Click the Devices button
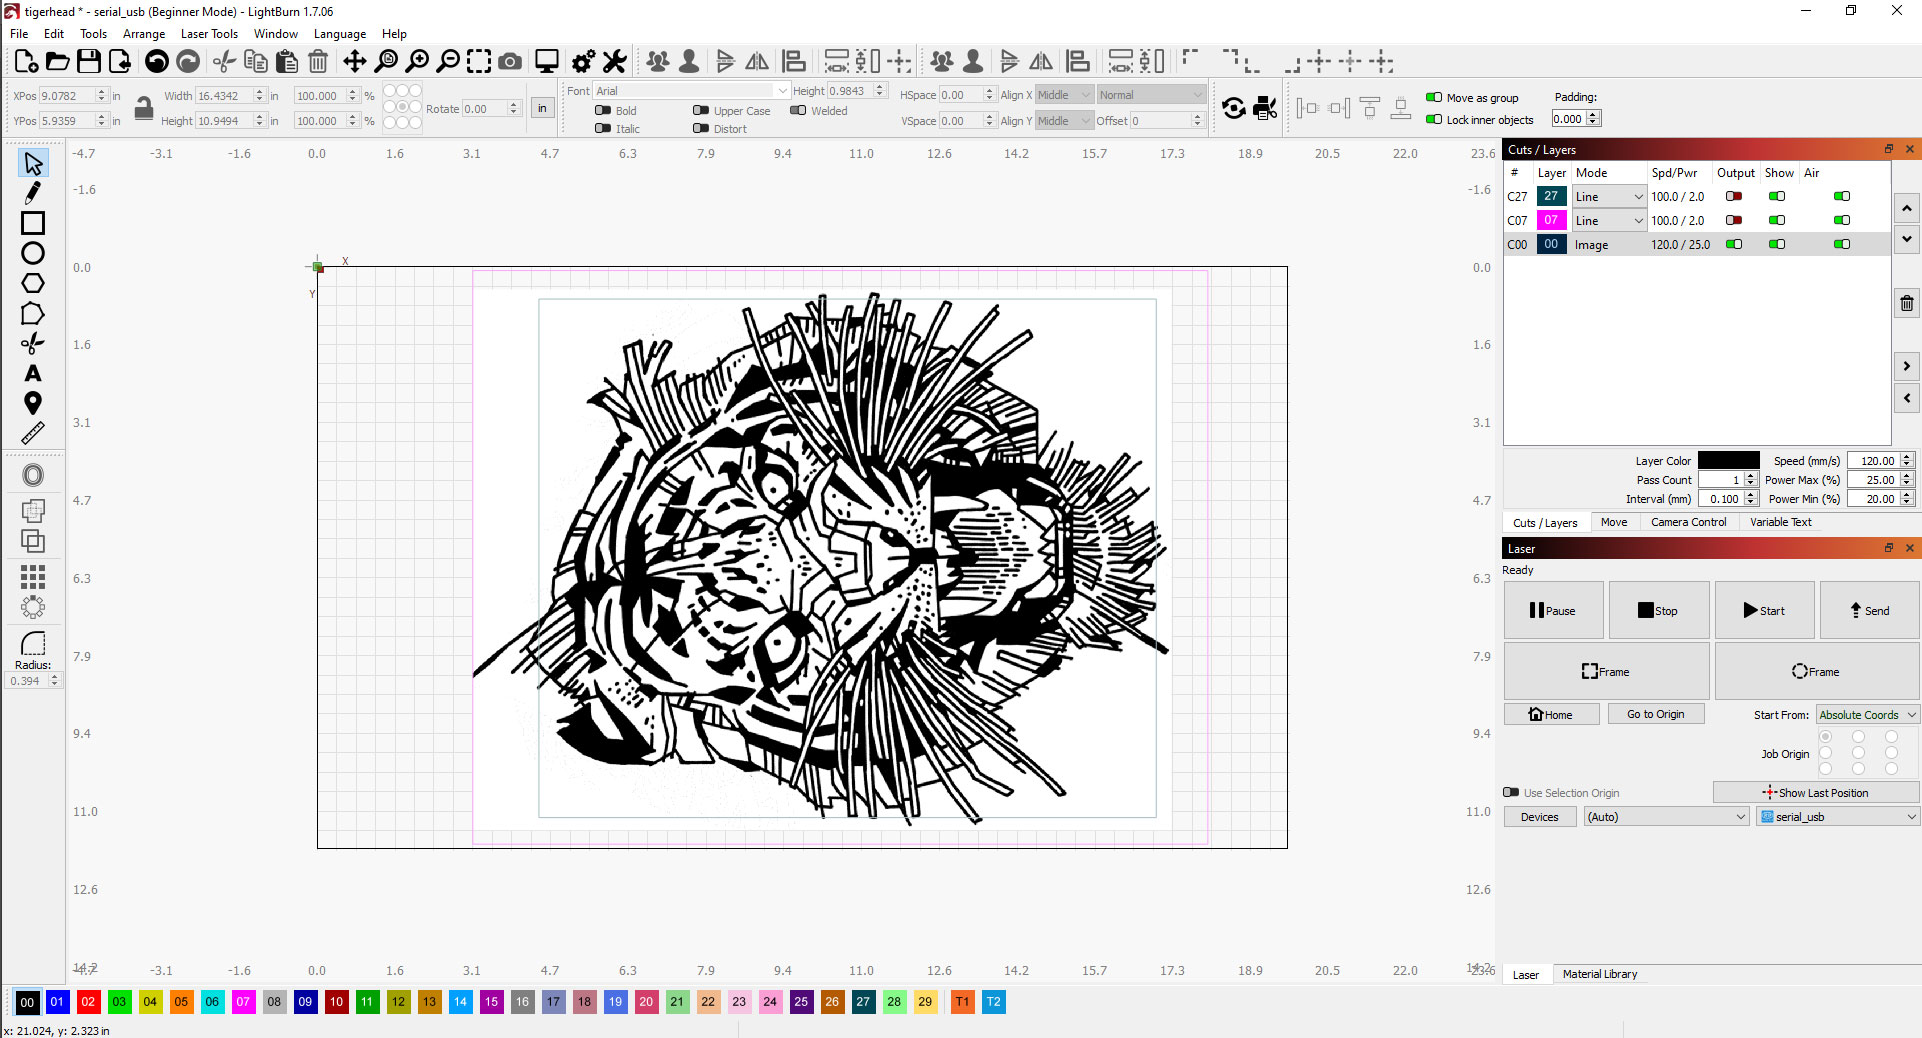The image size is (1922, 1038). 1540,817
